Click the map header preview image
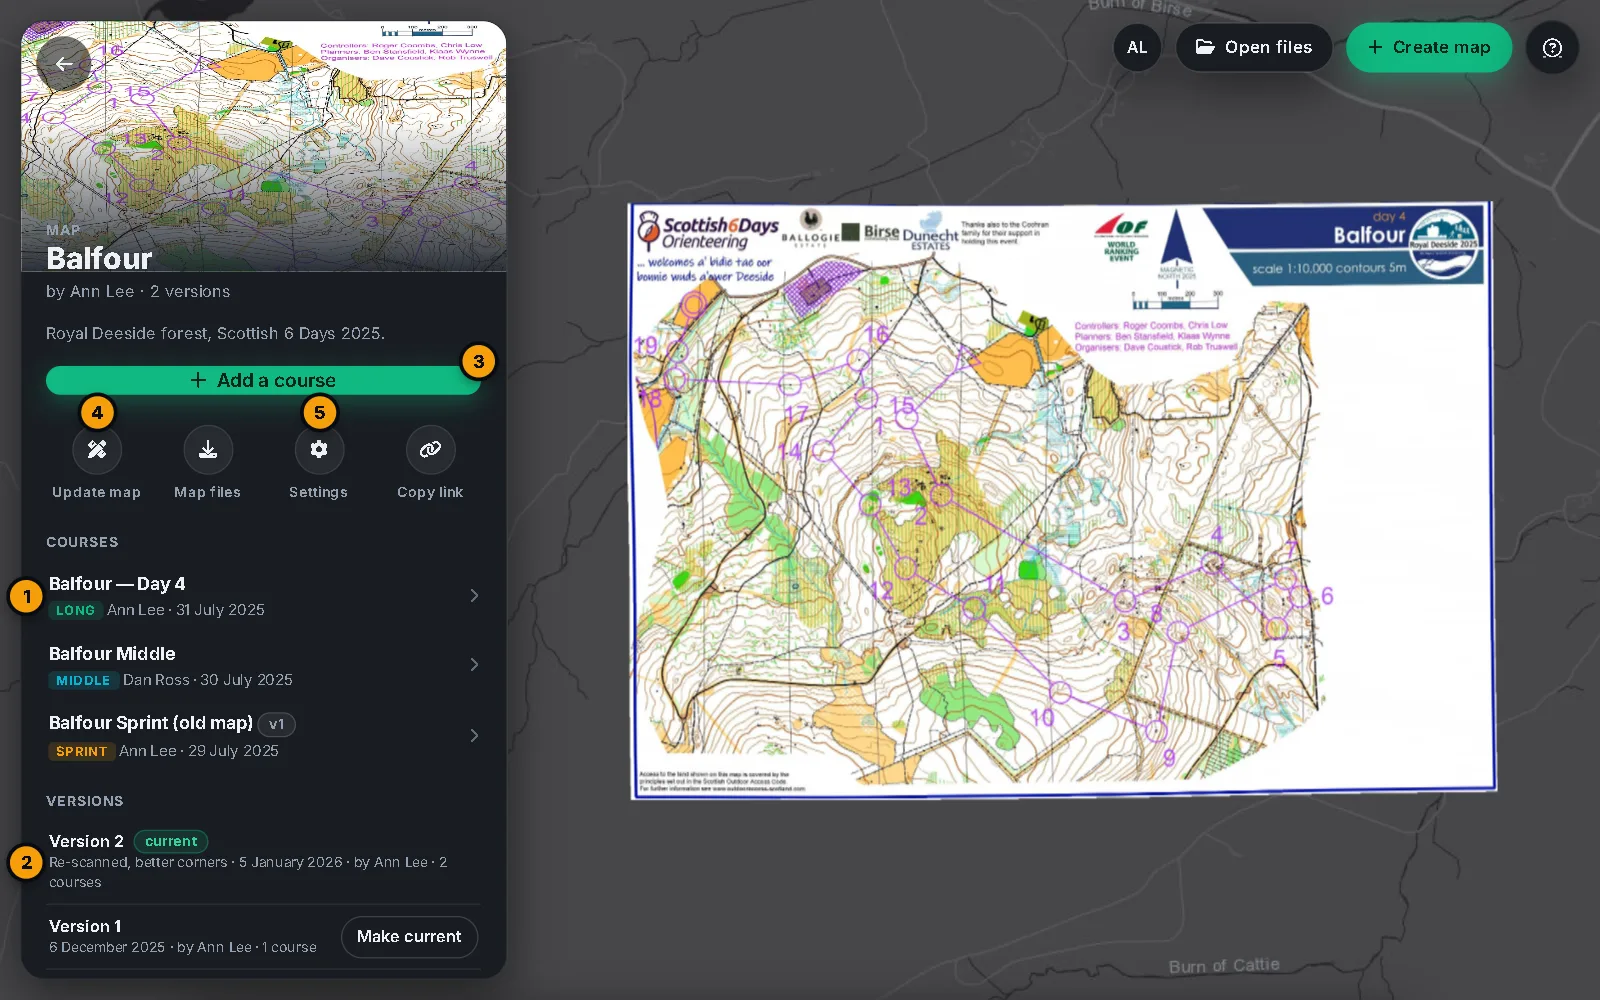The image size is (1600, 1000). pyautogui.click(x=264, y=146)
